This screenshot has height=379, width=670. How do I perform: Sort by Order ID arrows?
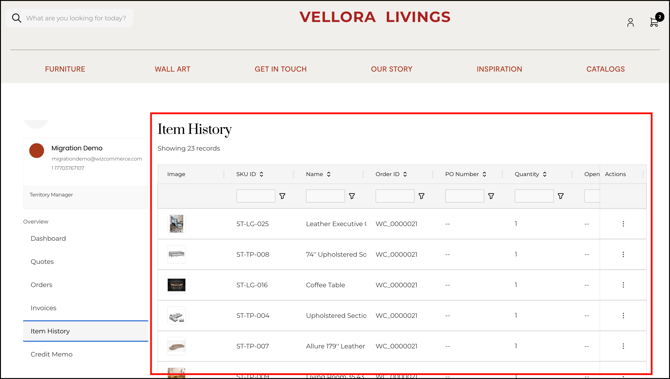pyautogui.click(x=405, y=174)
